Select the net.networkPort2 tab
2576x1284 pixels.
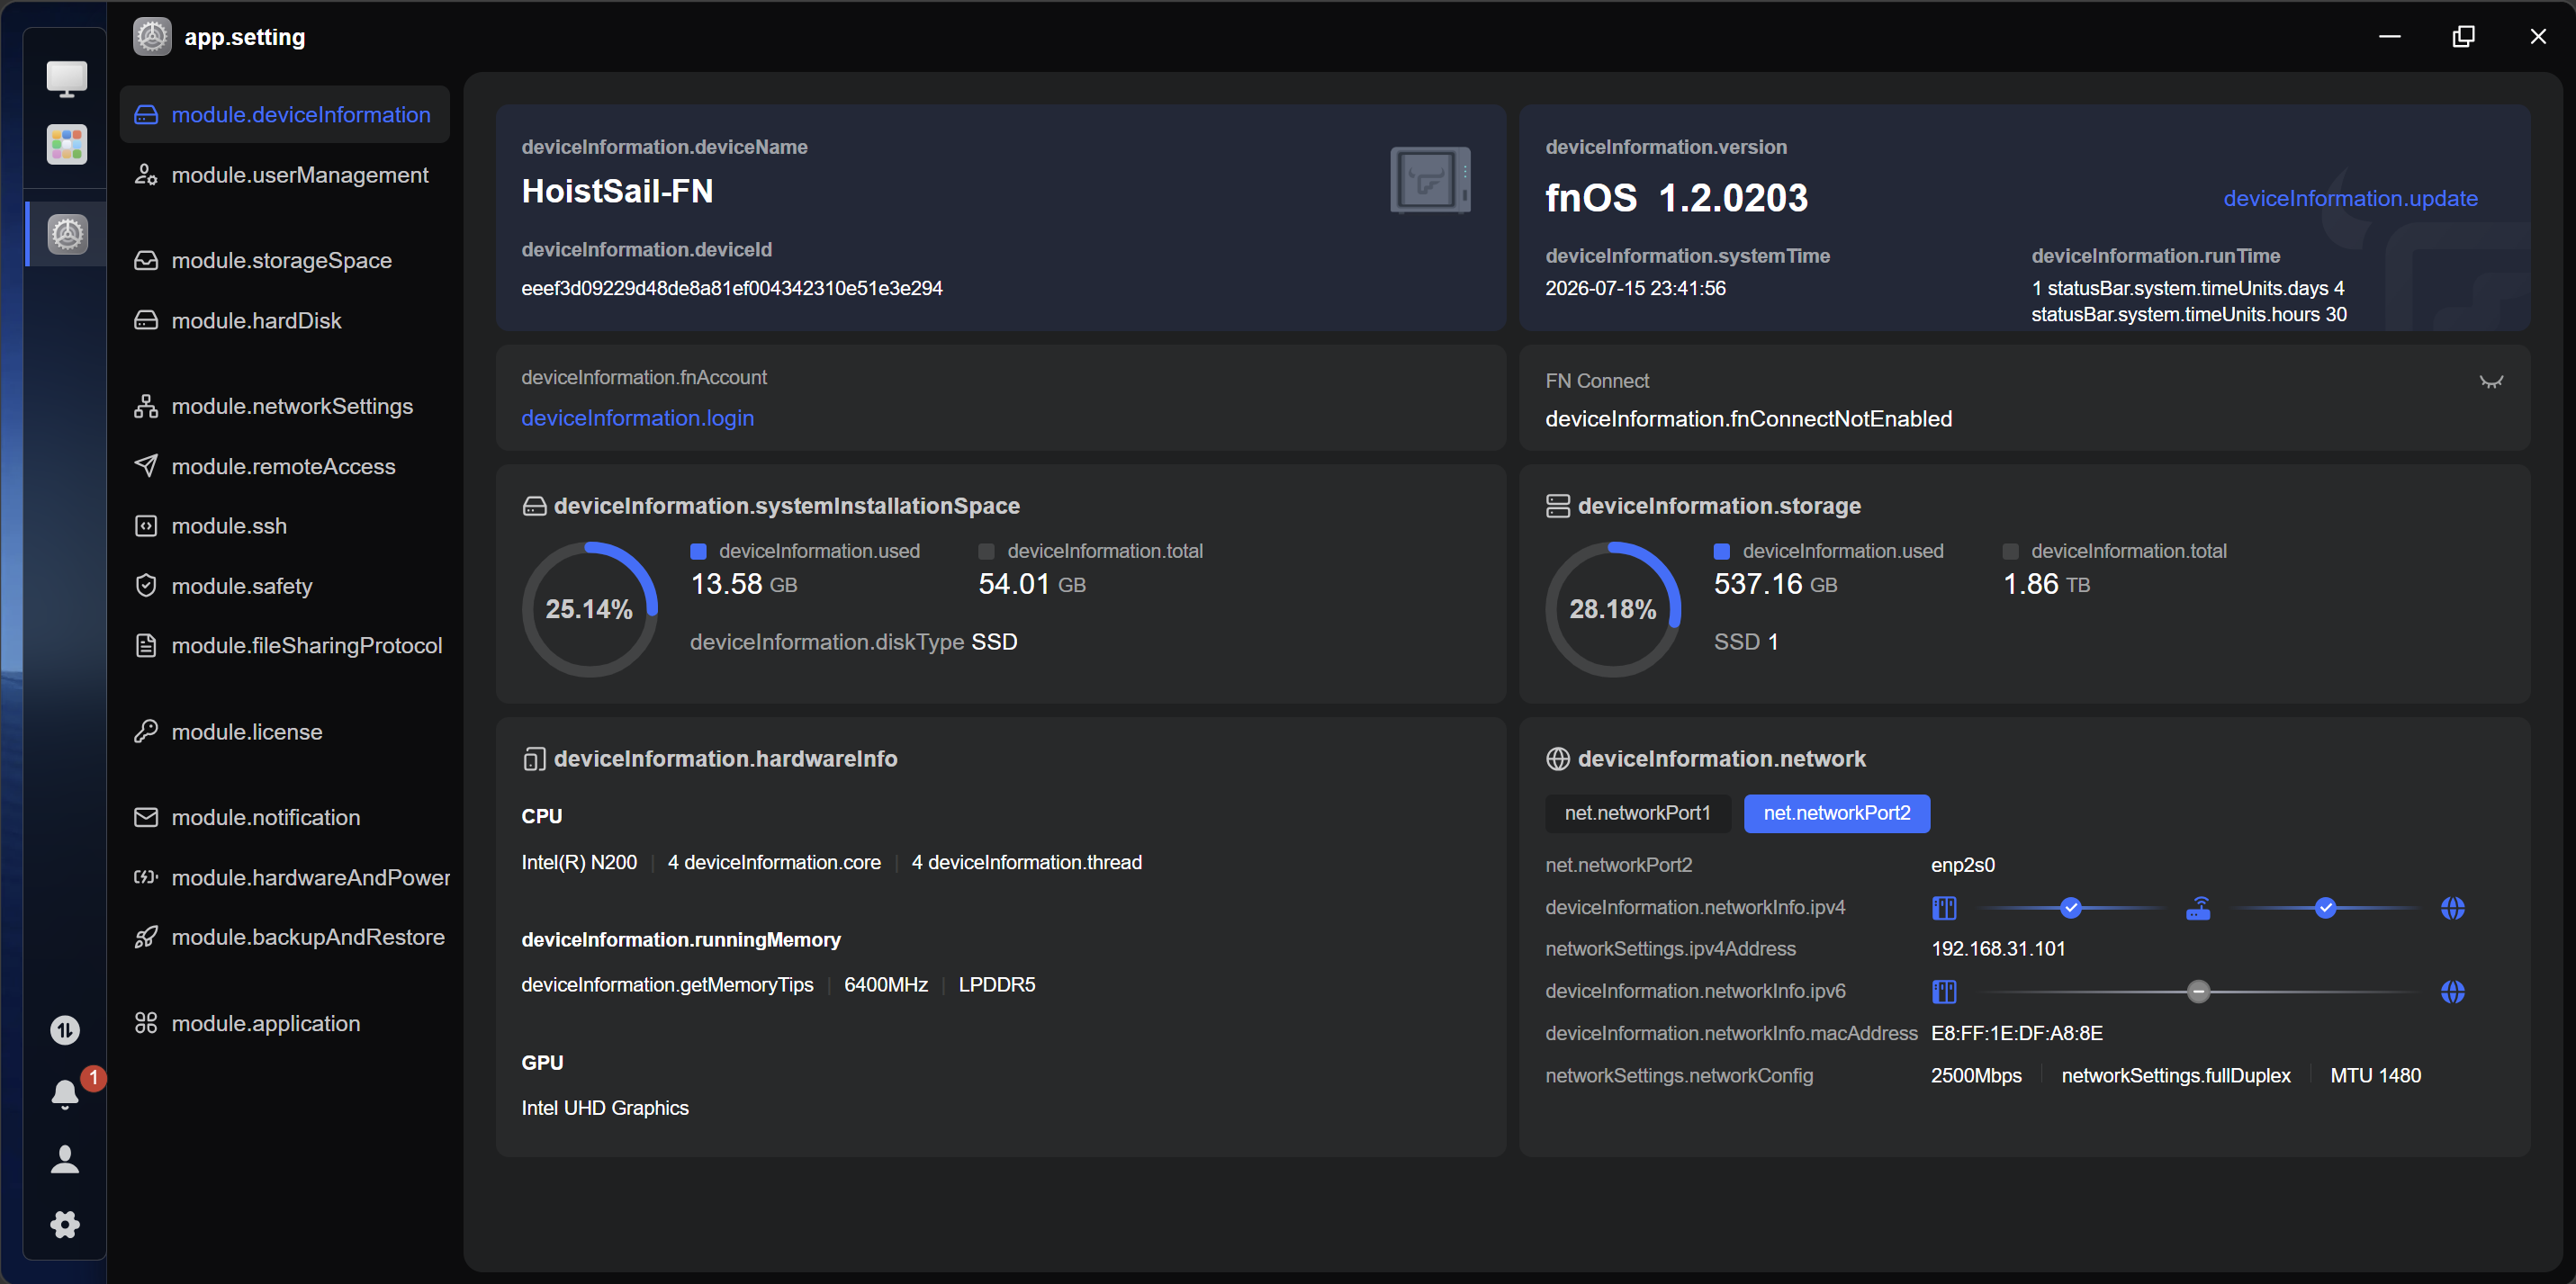point(1836,813)
